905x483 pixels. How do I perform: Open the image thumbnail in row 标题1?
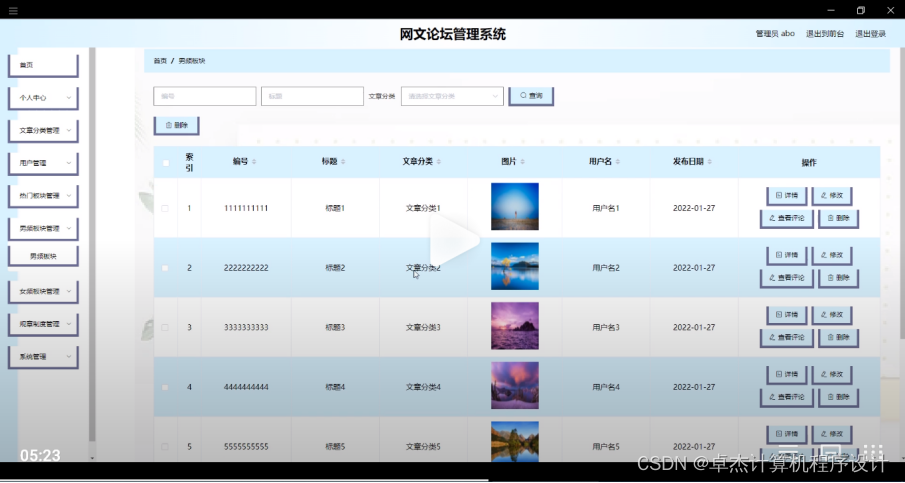point(515,207)
